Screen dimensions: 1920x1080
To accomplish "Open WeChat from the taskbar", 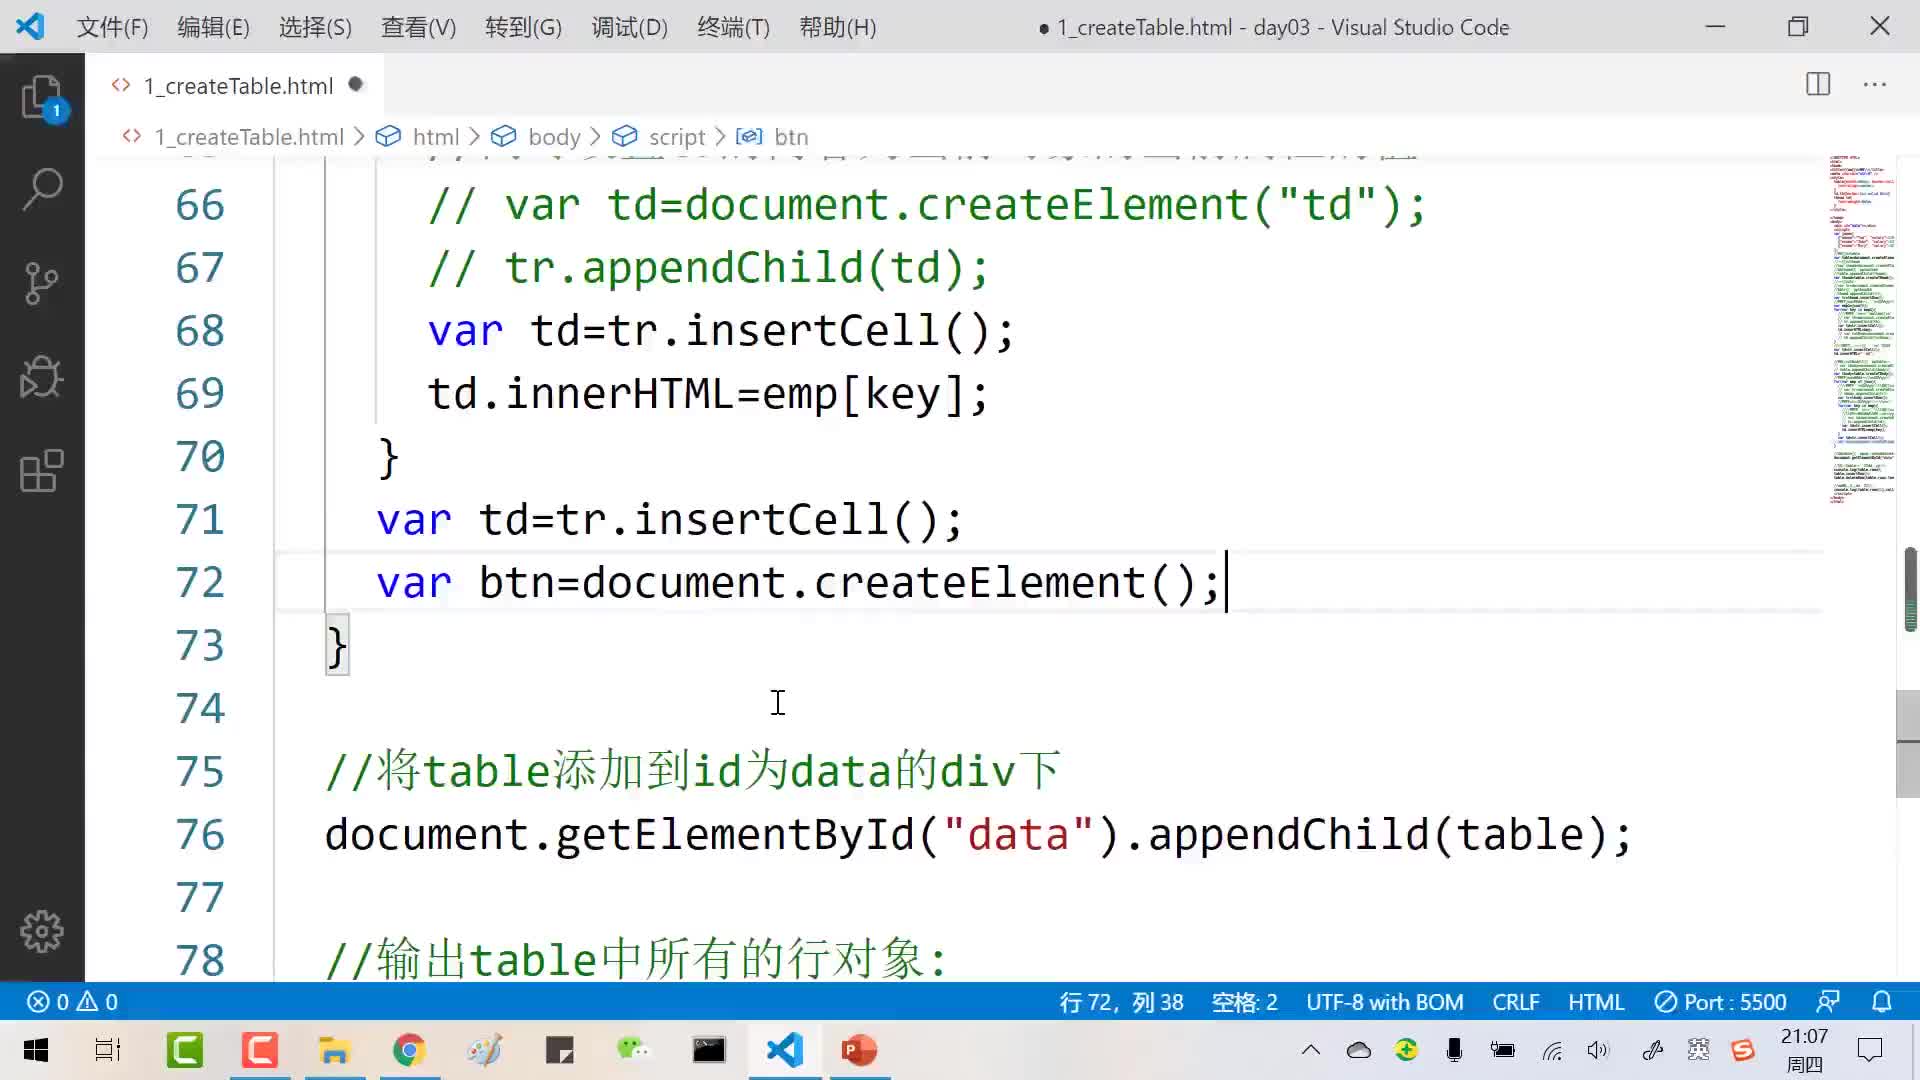I will pyautogui.click(x=633, y=1050).
